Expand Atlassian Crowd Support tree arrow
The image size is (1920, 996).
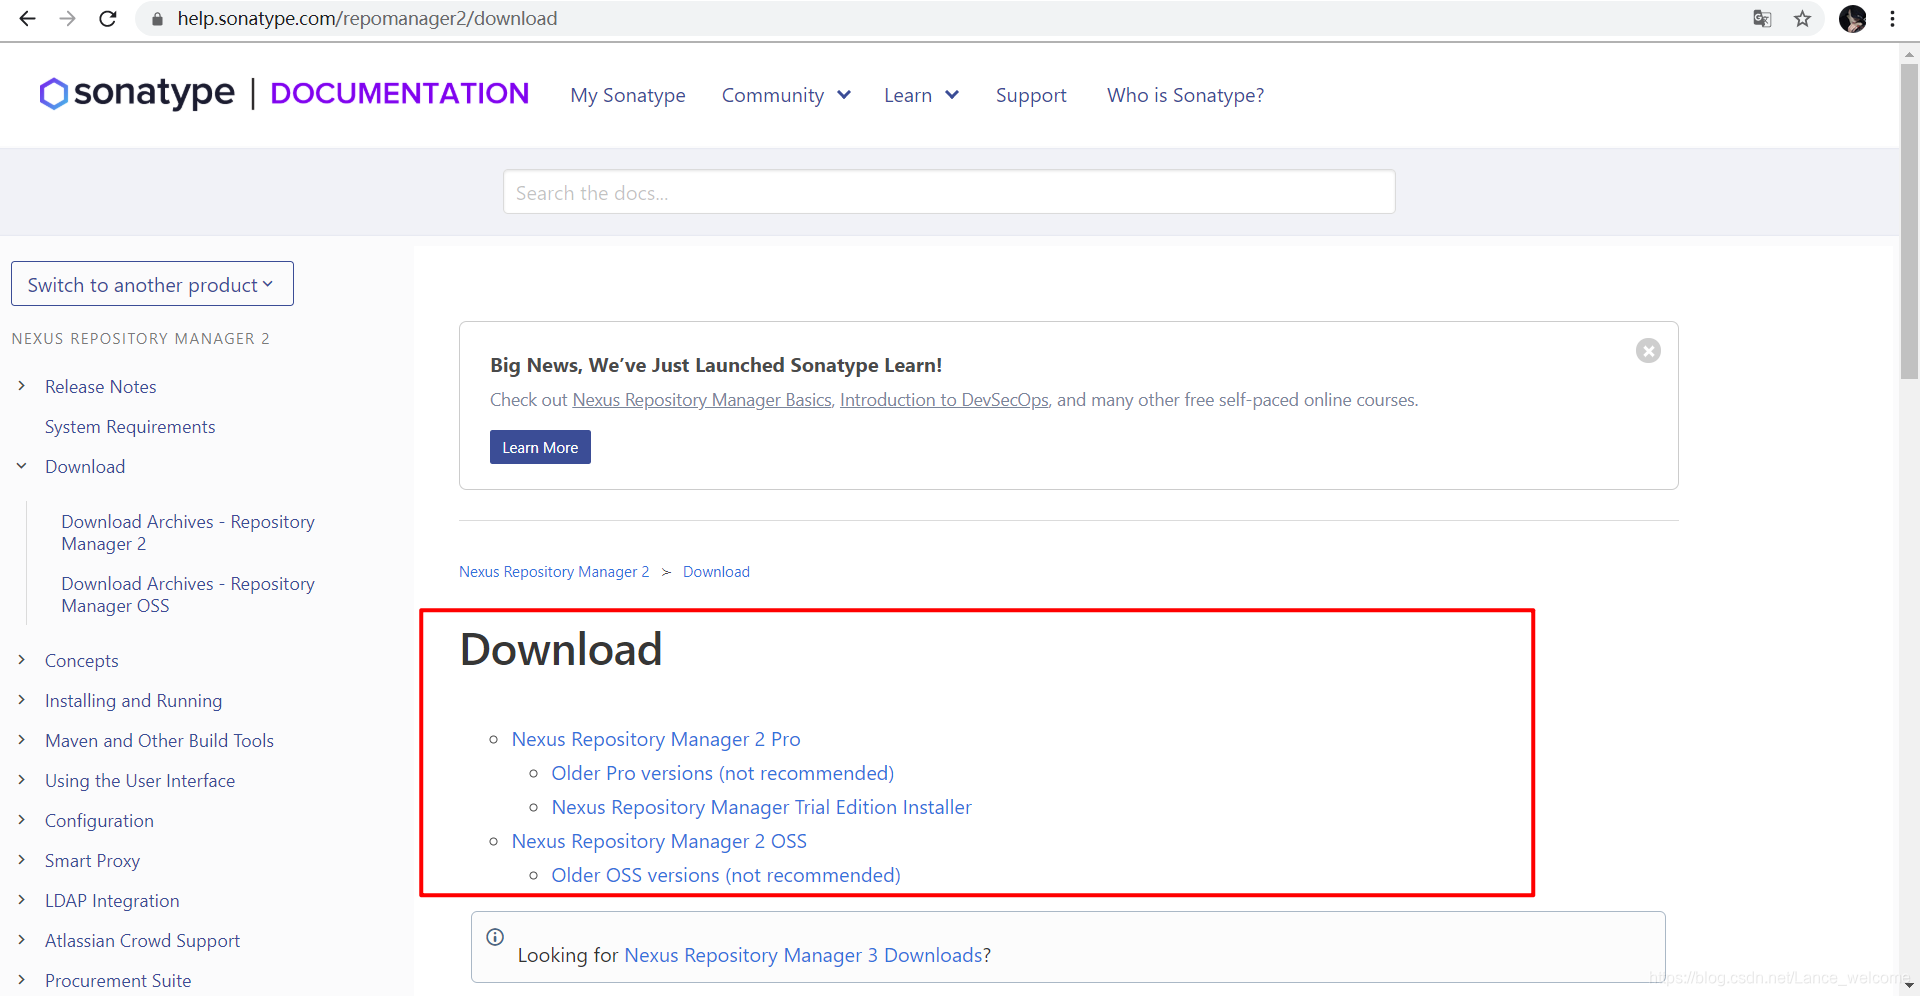coord(21,940)
